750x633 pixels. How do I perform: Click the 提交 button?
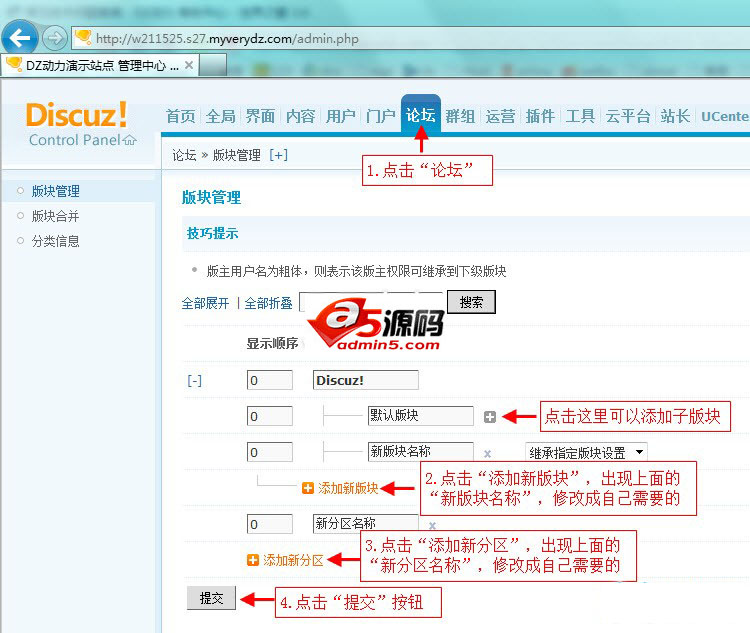211,598
